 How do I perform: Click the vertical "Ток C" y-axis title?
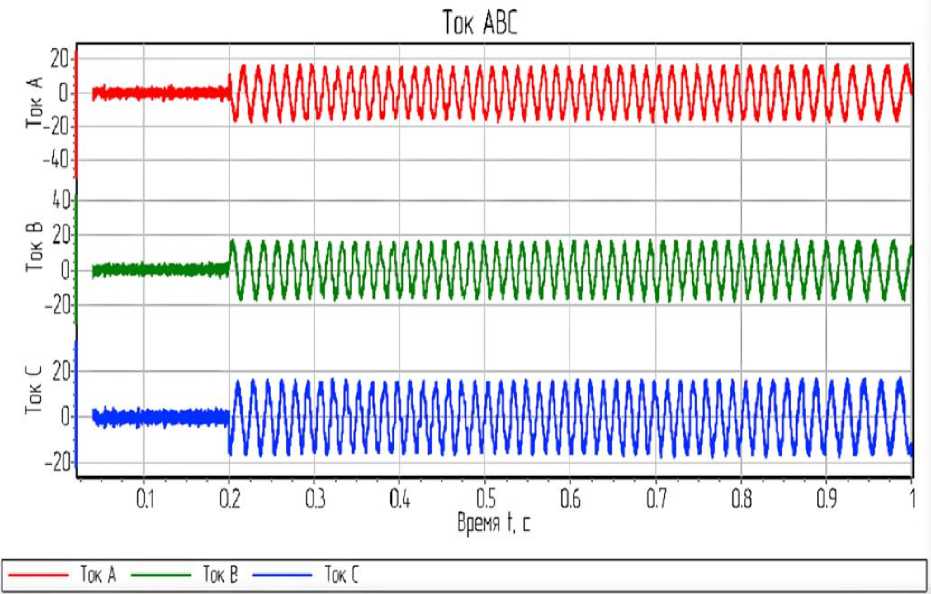pyautogui.click(x=34, y=390)
